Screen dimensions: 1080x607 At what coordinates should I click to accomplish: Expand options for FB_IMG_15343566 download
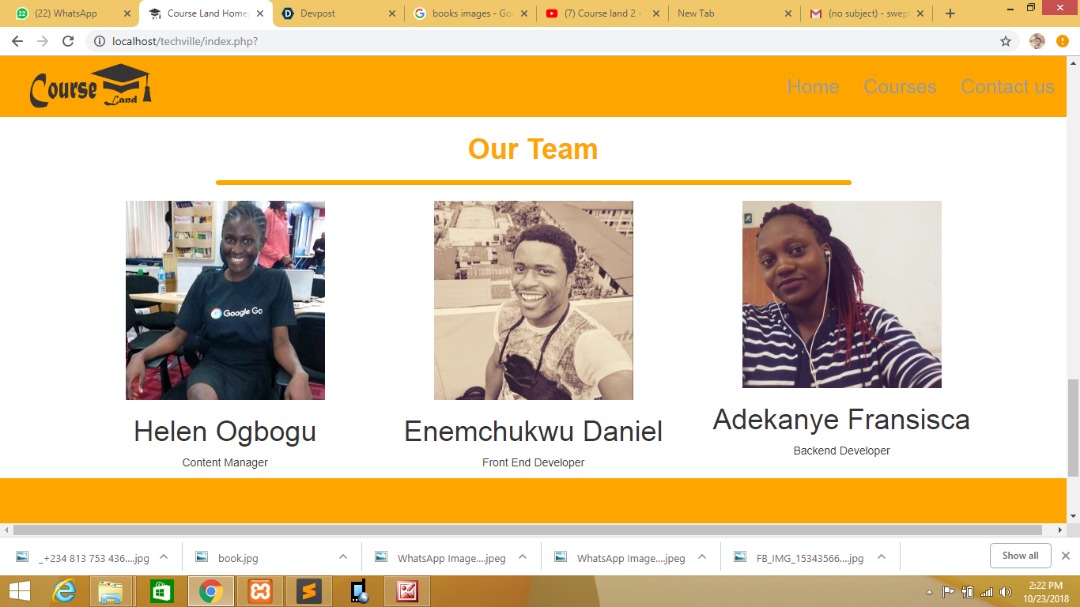[882, 557]
